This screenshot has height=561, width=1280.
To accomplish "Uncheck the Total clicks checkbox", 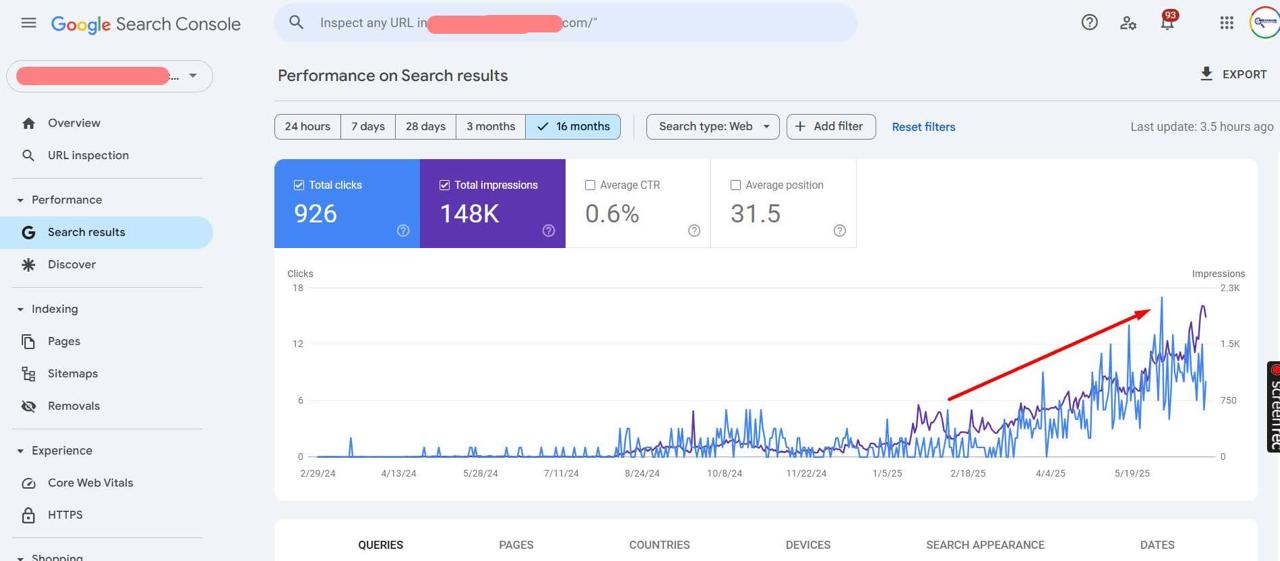I will (x=299, y=185).
